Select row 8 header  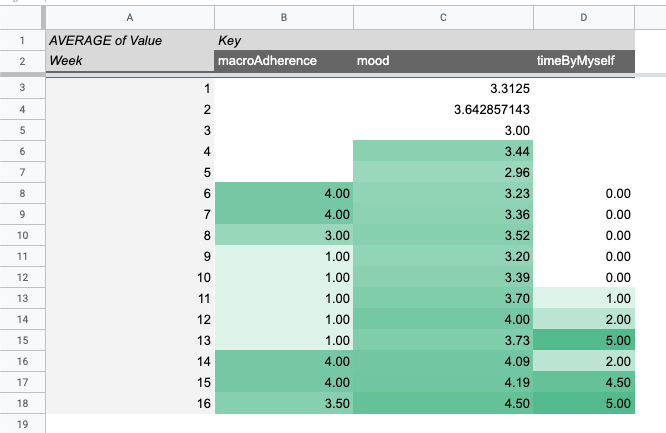(22, 193)
